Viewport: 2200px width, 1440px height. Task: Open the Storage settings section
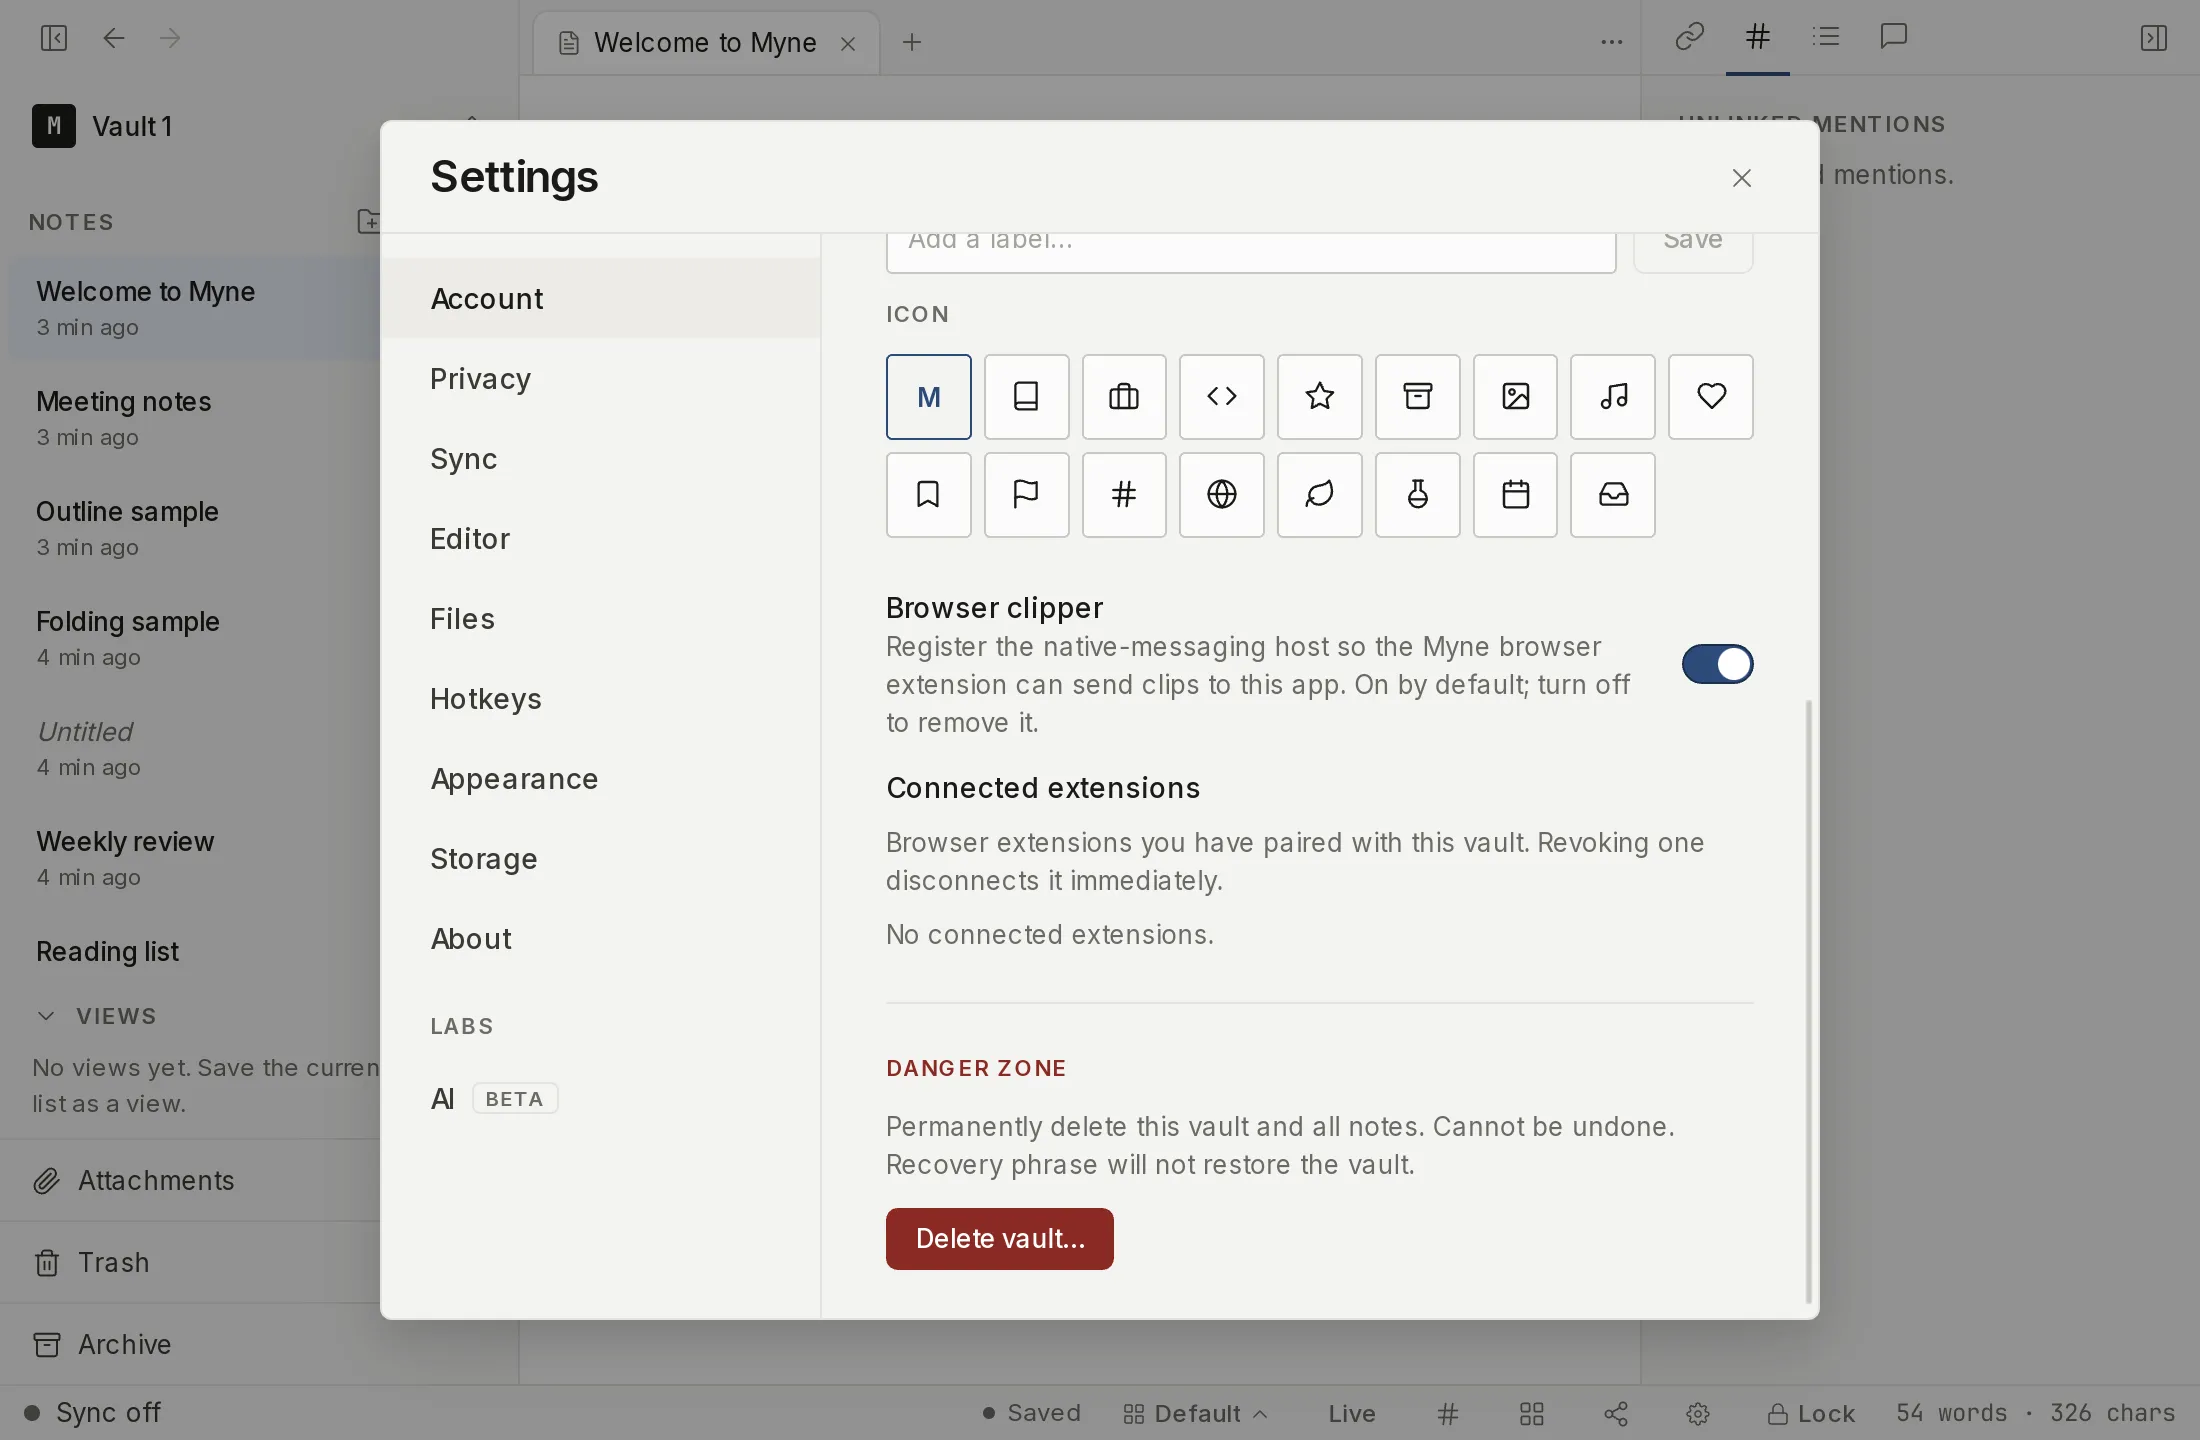[x=600, y=859]
